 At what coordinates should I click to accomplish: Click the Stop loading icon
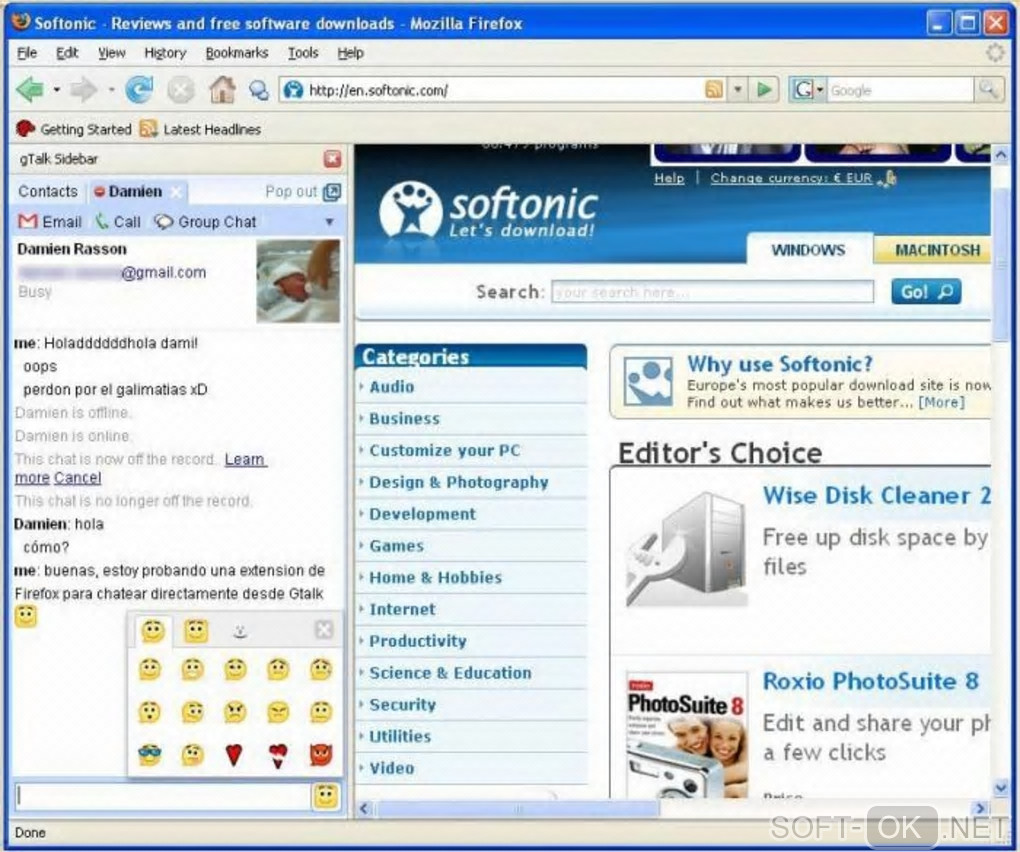(181, 89)
